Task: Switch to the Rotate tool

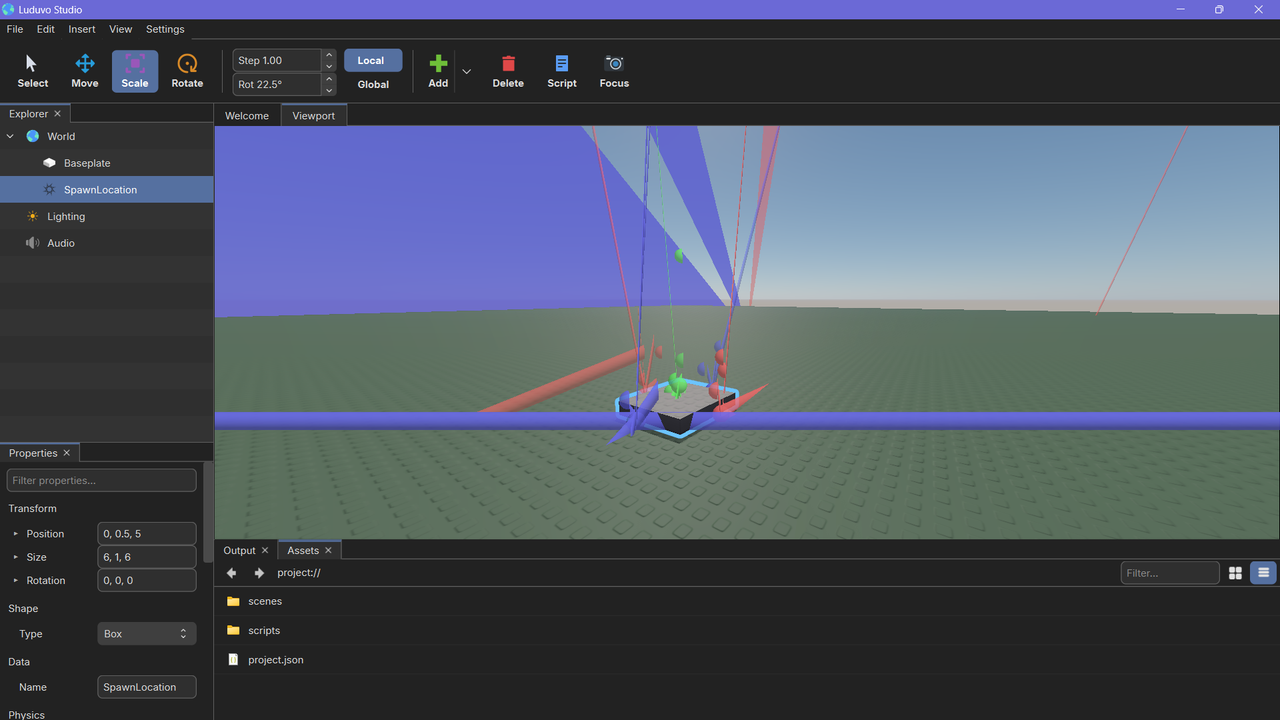Action: point(187,72)
